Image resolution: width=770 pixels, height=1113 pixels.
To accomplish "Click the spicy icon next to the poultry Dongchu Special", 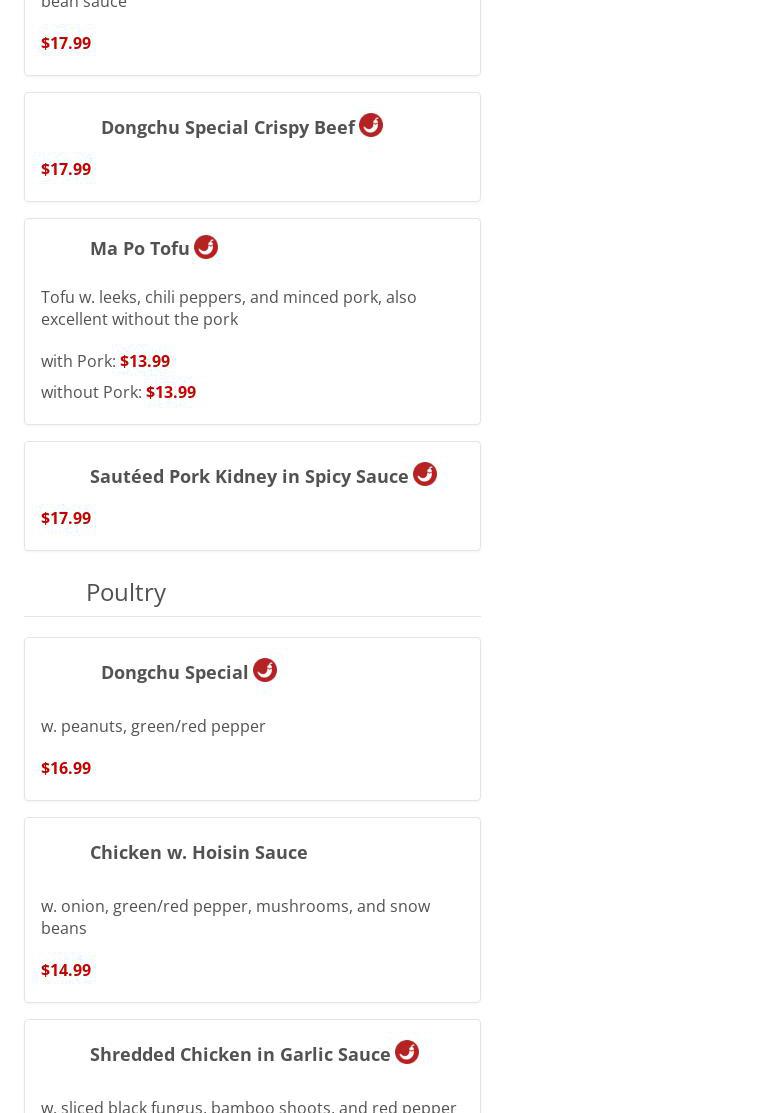I will coord(265,670).
